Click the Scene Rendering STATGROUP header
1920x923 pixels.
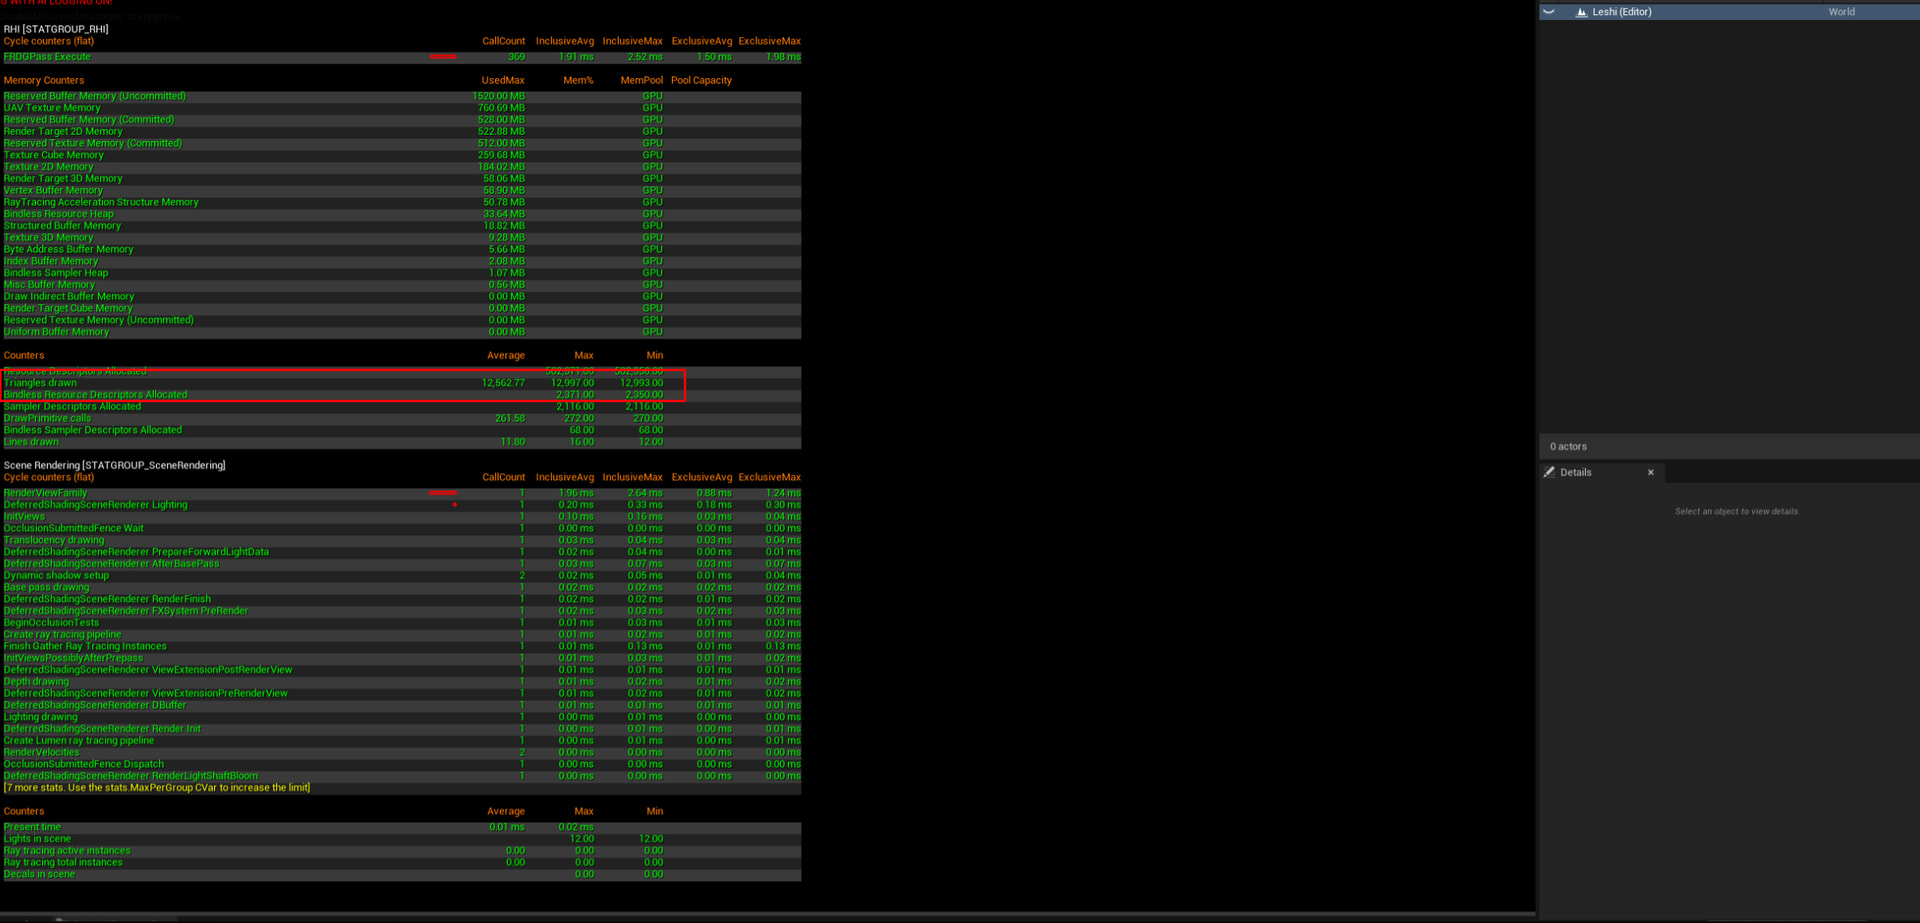[114, 465]
